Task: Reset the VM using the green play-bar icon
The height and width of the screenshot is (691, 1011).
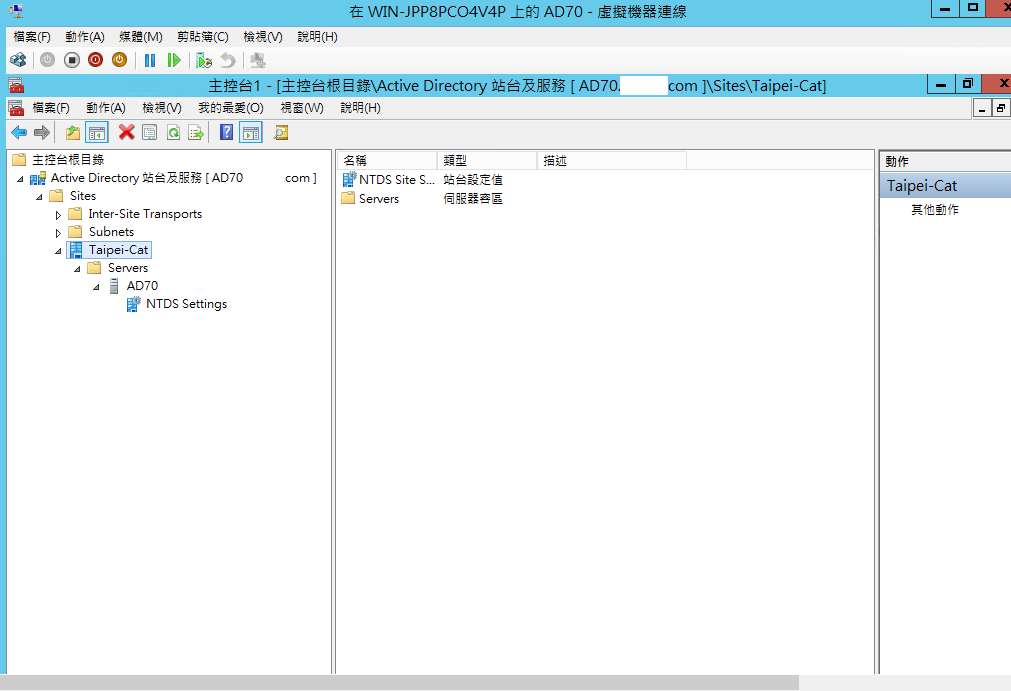Action: coord(173,61)
